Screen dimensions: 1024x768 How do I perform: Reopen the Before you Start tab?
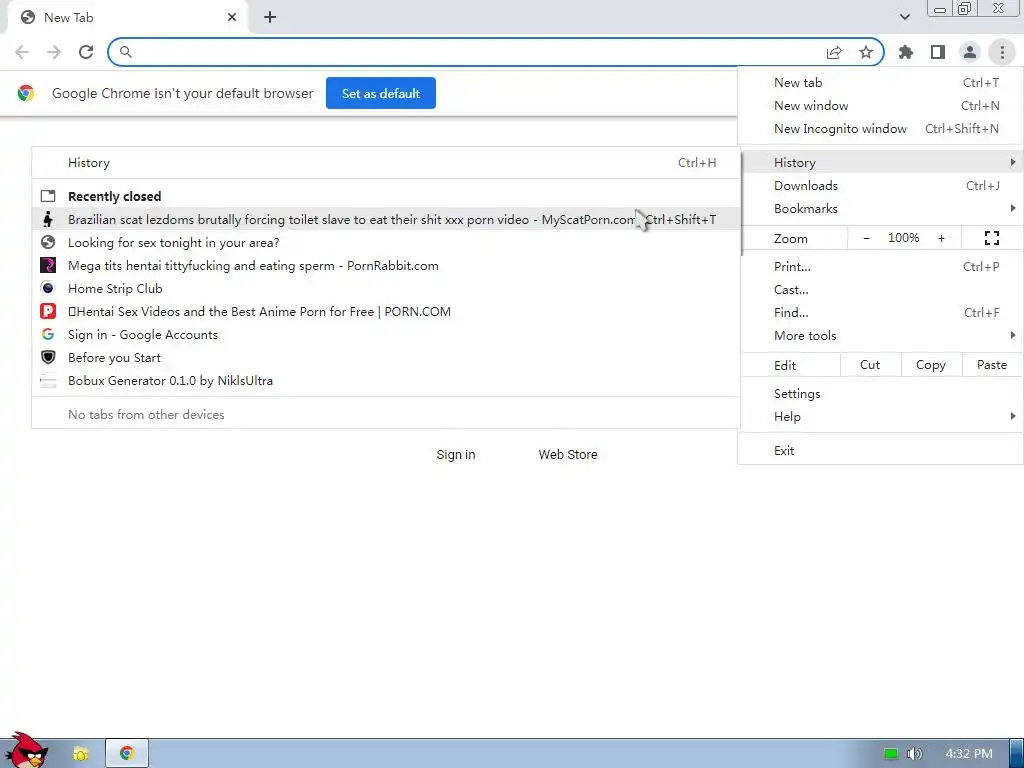385,358
